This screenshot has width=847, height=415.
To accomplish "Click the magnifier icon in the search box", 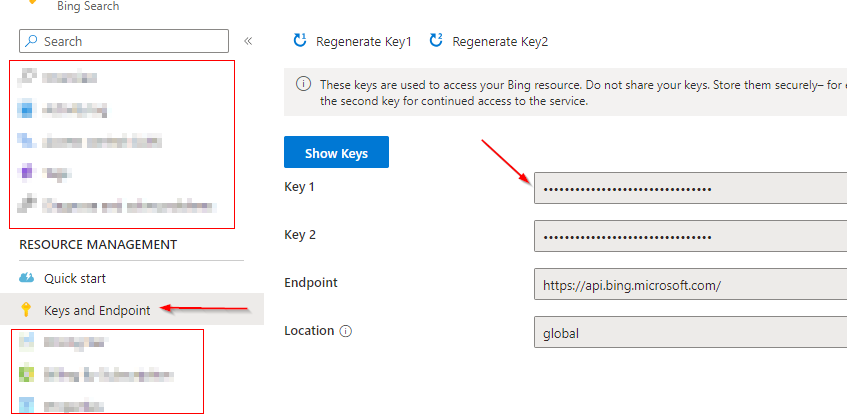I will [x=32, y=41].
